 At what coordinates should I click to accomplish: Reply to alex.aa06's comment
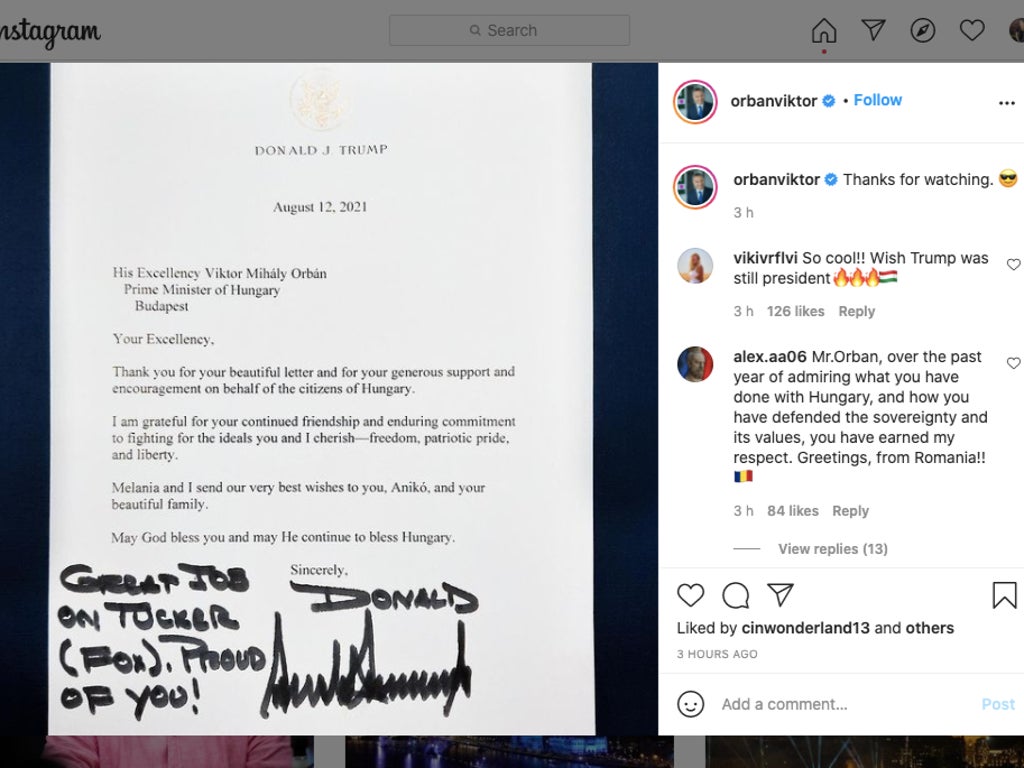850,511
